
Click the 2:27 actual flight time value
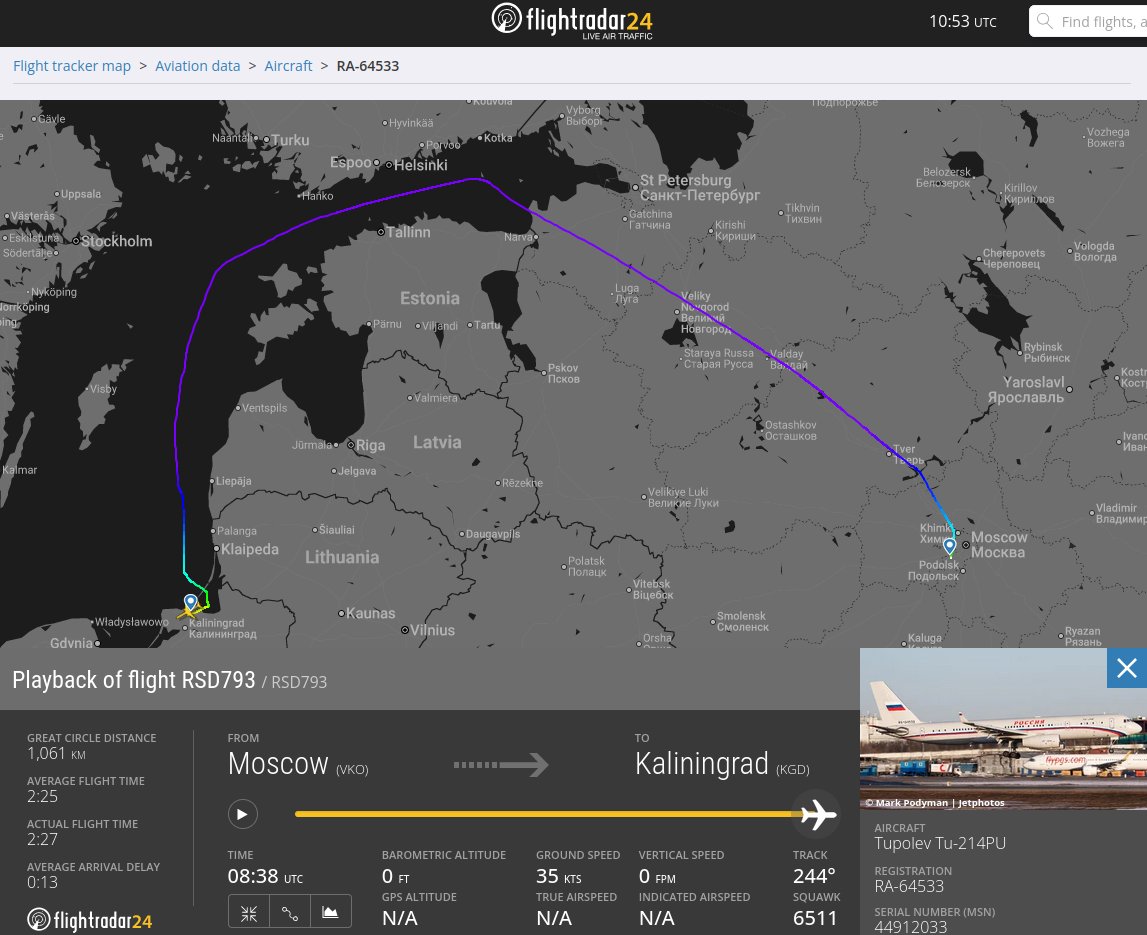point(42,839)
